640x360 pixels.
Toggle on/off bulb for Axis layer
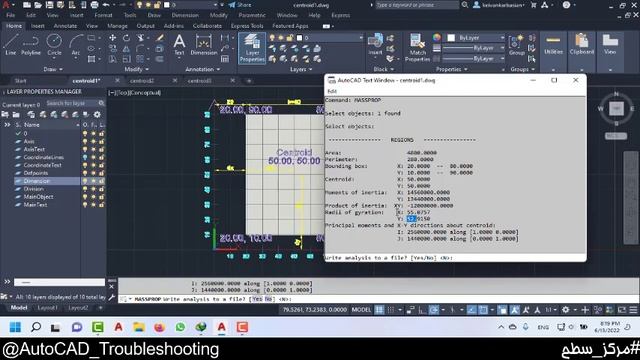[x=85, y=141]
